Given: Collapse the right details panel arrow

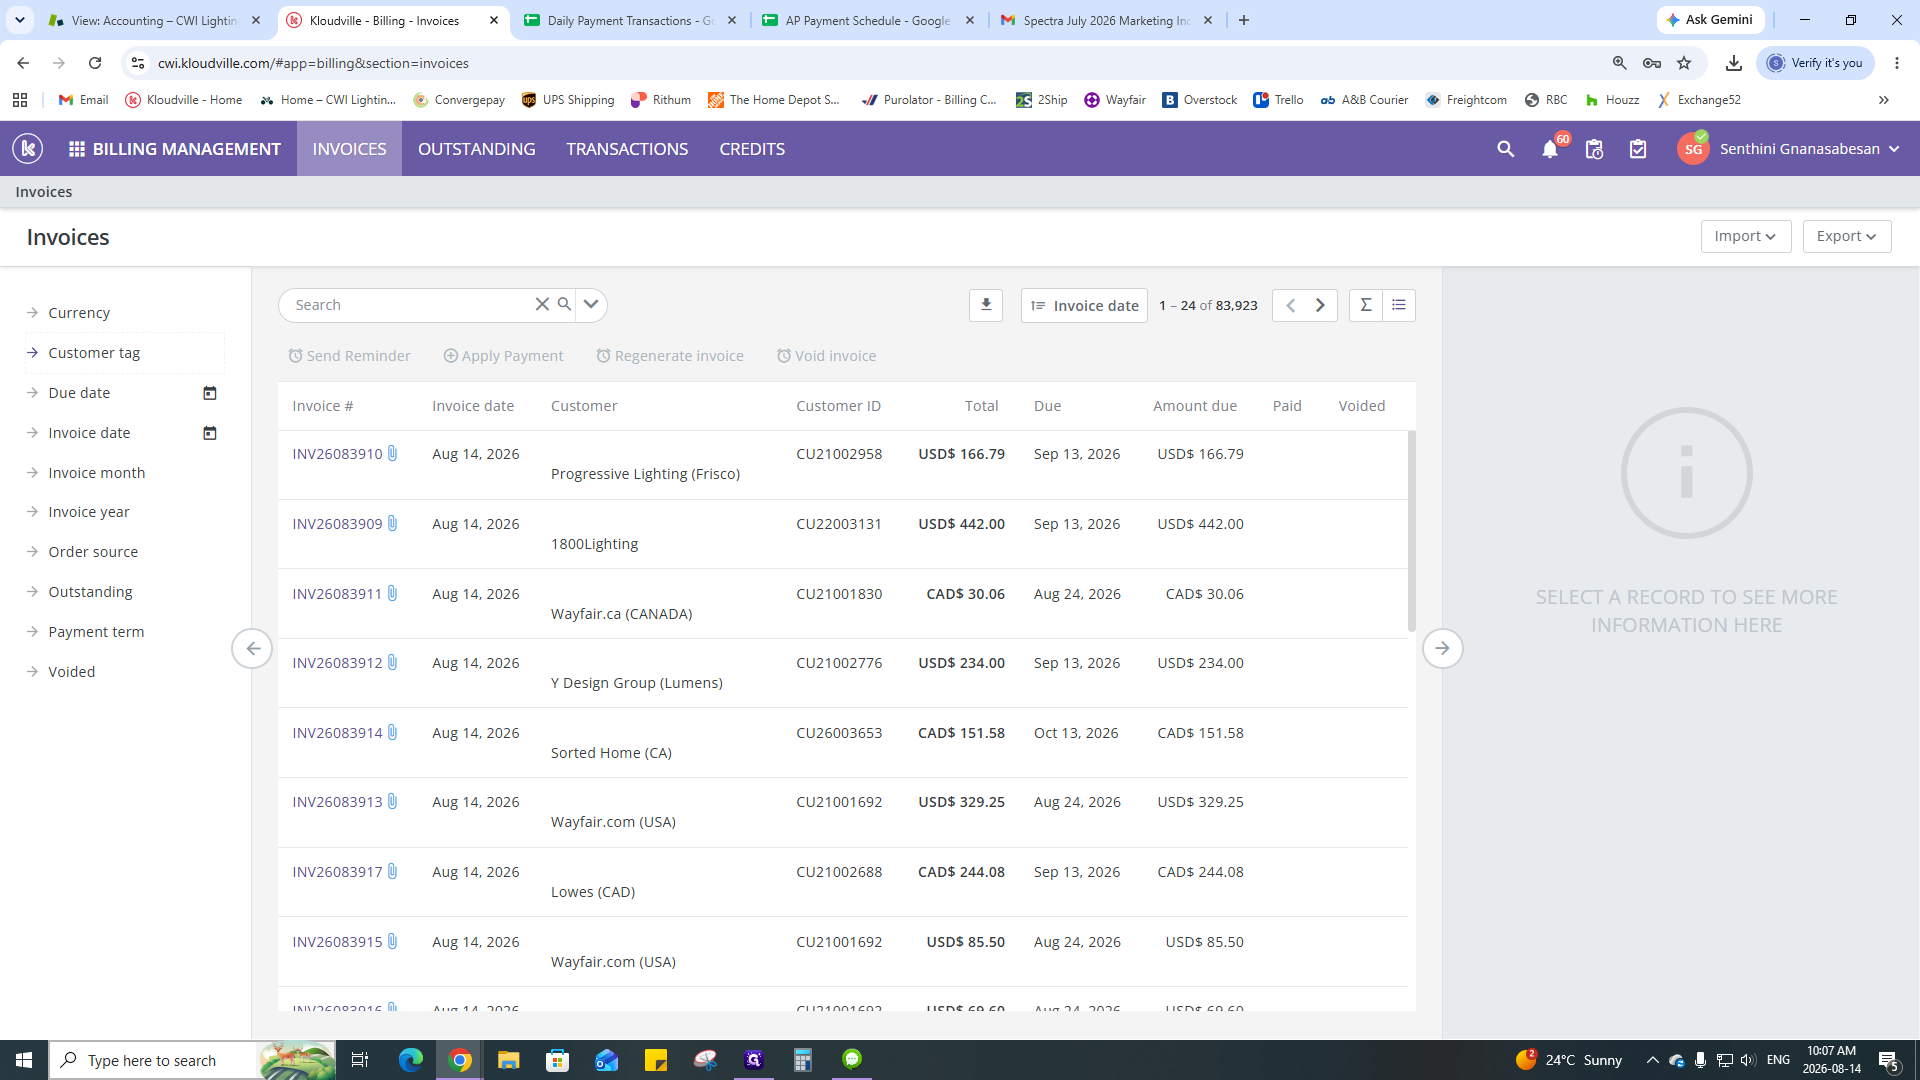Looking at the screenshot, I should click(x=1442, y=648).
